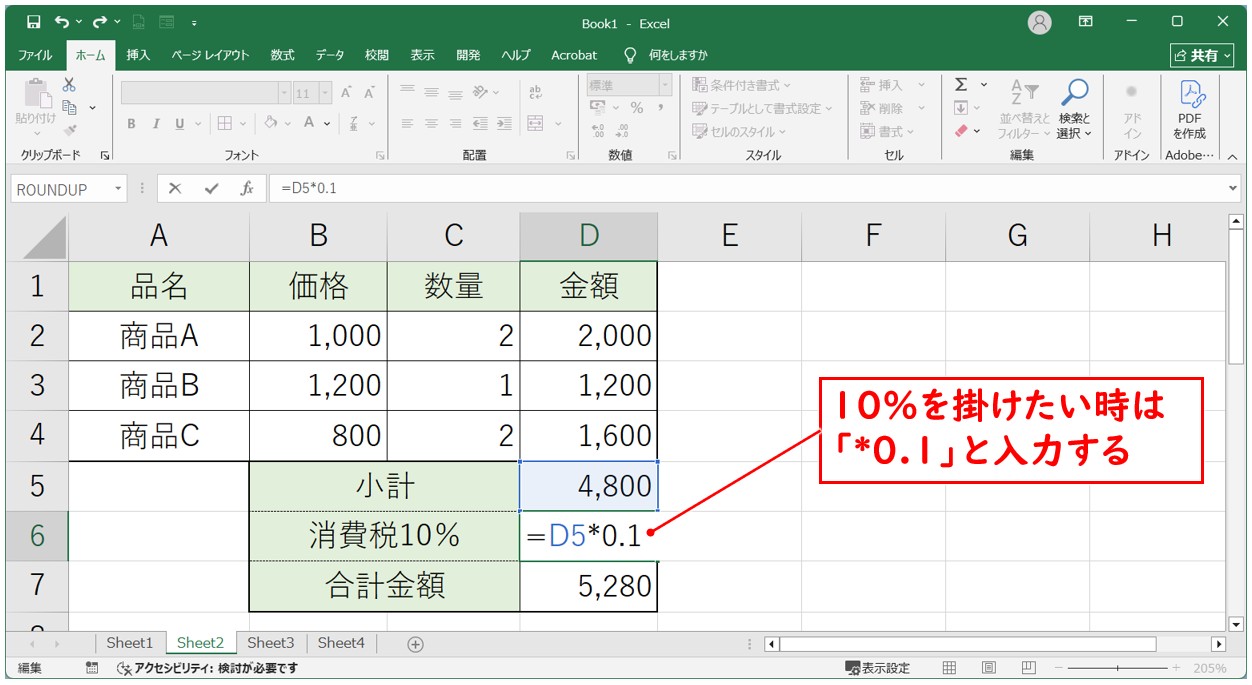Click the 削除 button in the セル group

click(x=892, y=108)
